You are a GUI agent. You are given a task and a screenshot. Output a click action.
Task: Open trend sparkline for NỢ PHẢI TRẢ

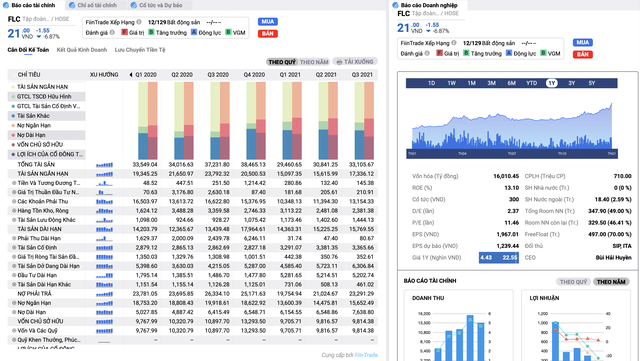point(104,294)
